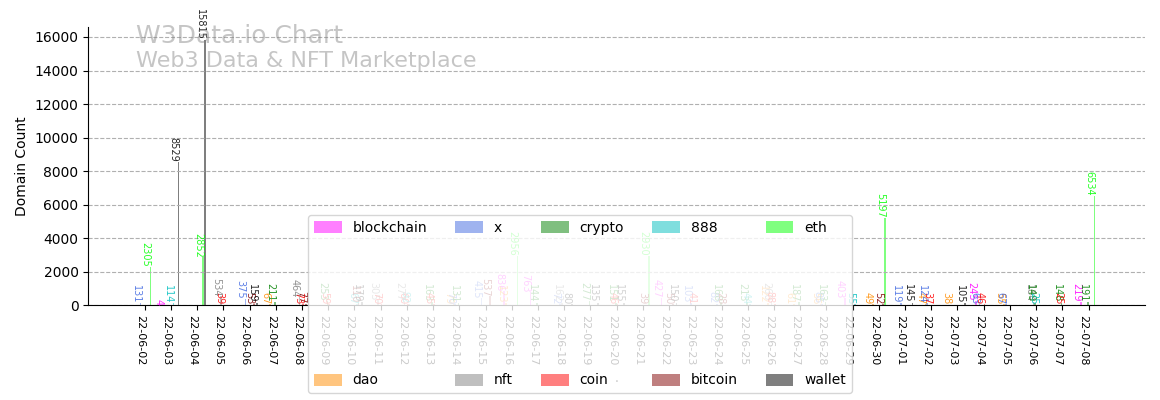Select the nft gray legend swatch
This screenshot has width=1160, height=400.
pos(469,380)
